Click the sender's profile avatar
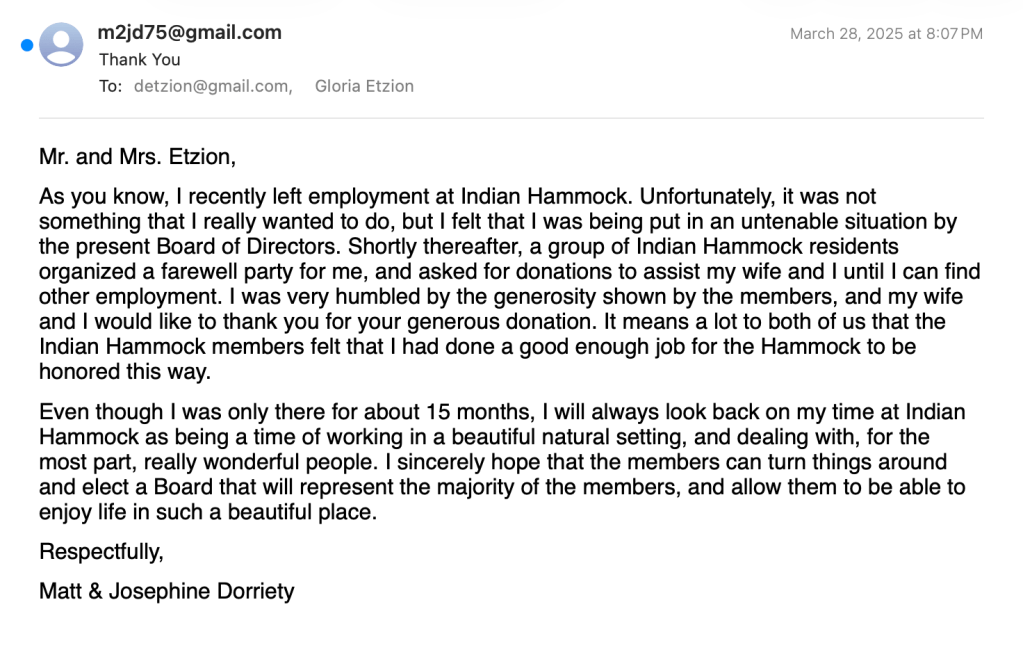 (61, 44)
